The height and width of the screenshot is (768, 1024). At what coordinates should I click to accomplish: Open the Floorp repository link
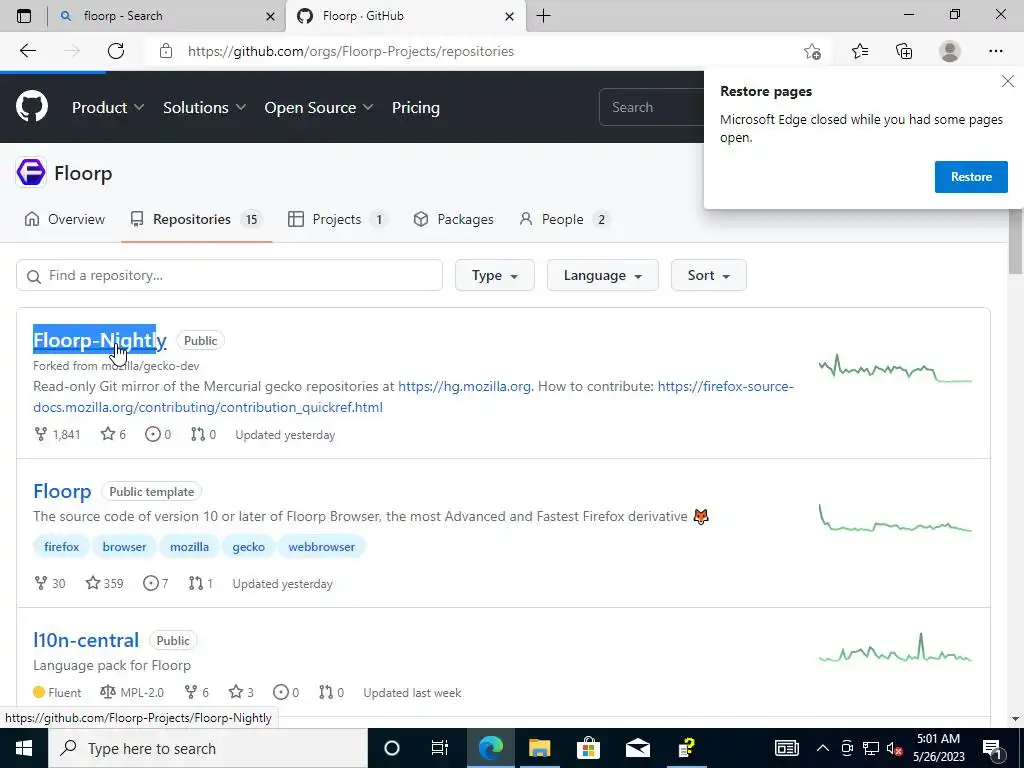[x=62, y=491]
